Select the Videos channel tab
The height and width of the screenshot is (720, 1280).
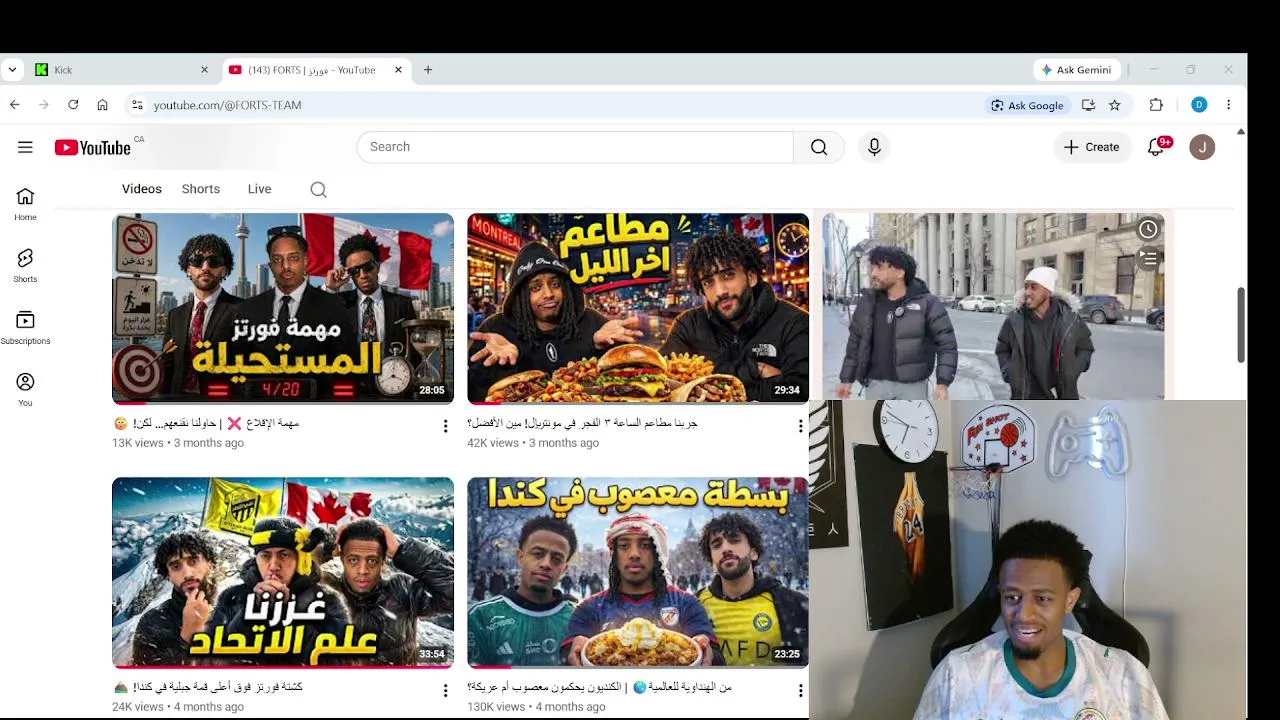pos(142,189)
